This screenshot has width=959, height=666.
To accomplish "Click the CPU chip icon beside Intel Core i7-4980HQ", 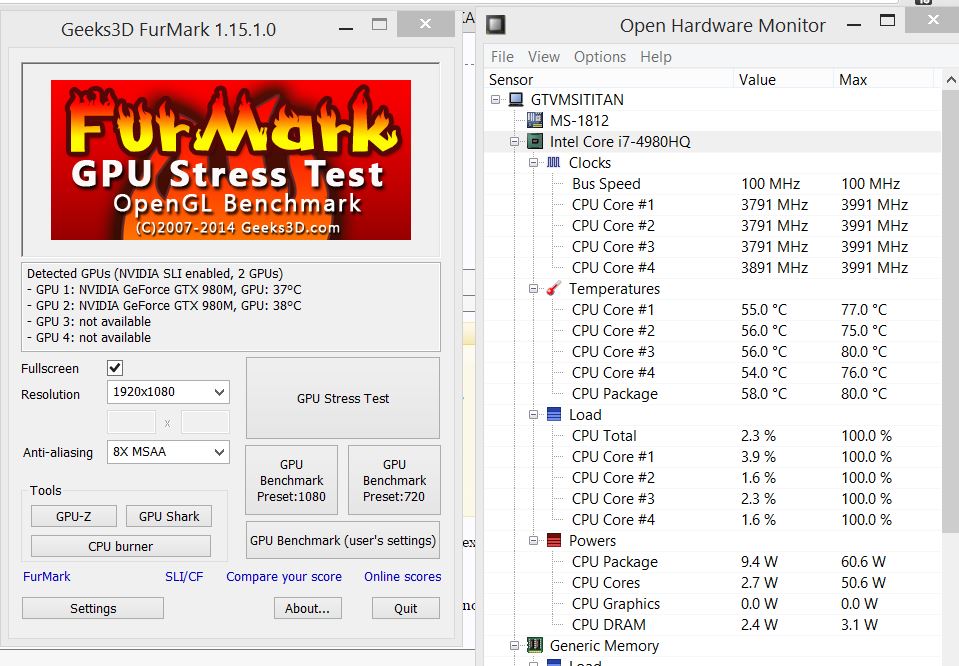I will click(x=535, y=141).
